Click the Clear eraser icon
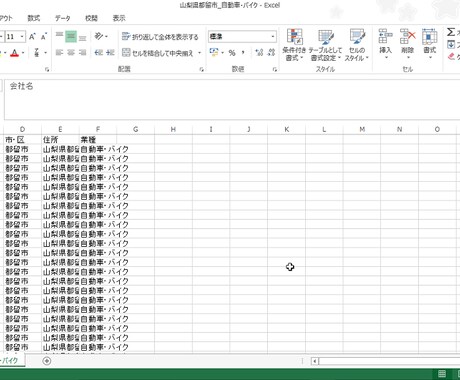 point(451,56)
